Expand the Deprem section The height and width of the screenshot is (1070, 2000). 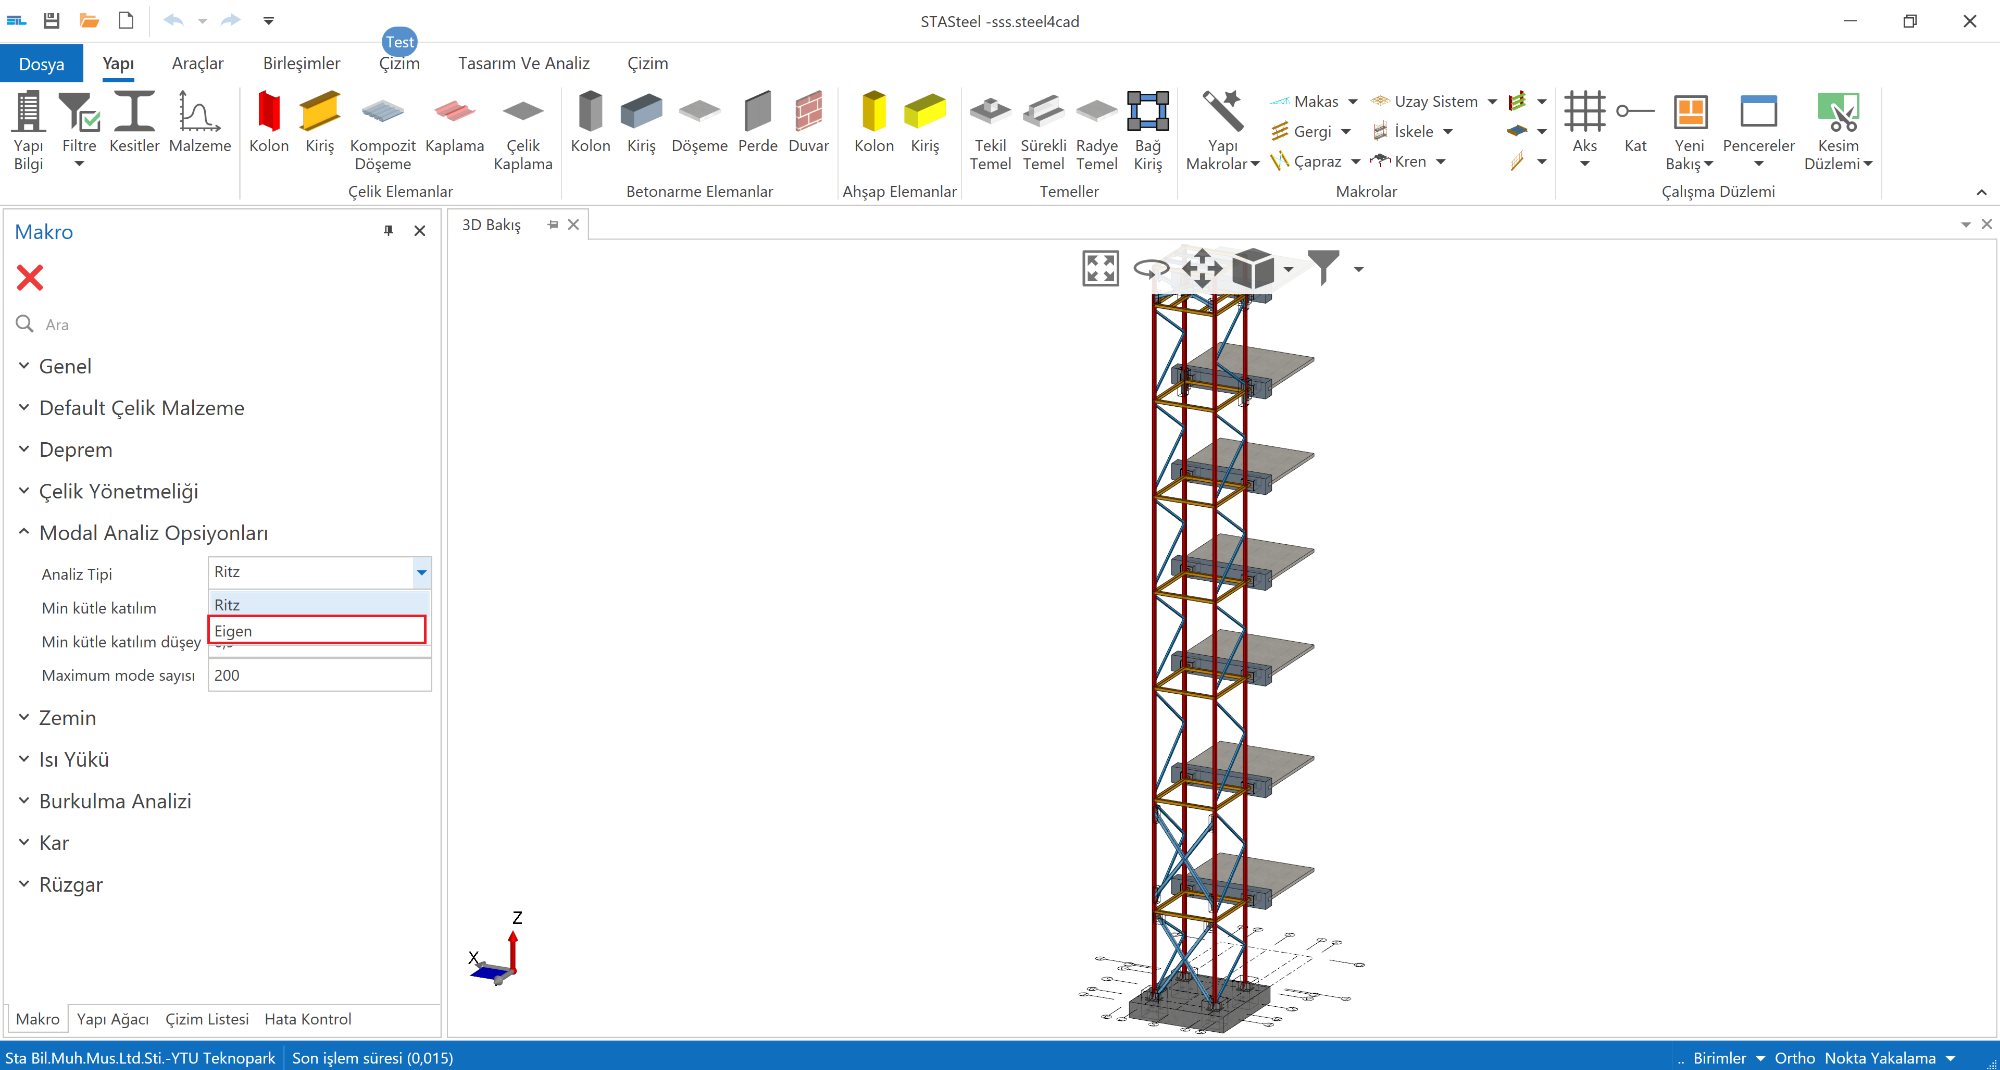pyautogui.click(x=75, y=450)
